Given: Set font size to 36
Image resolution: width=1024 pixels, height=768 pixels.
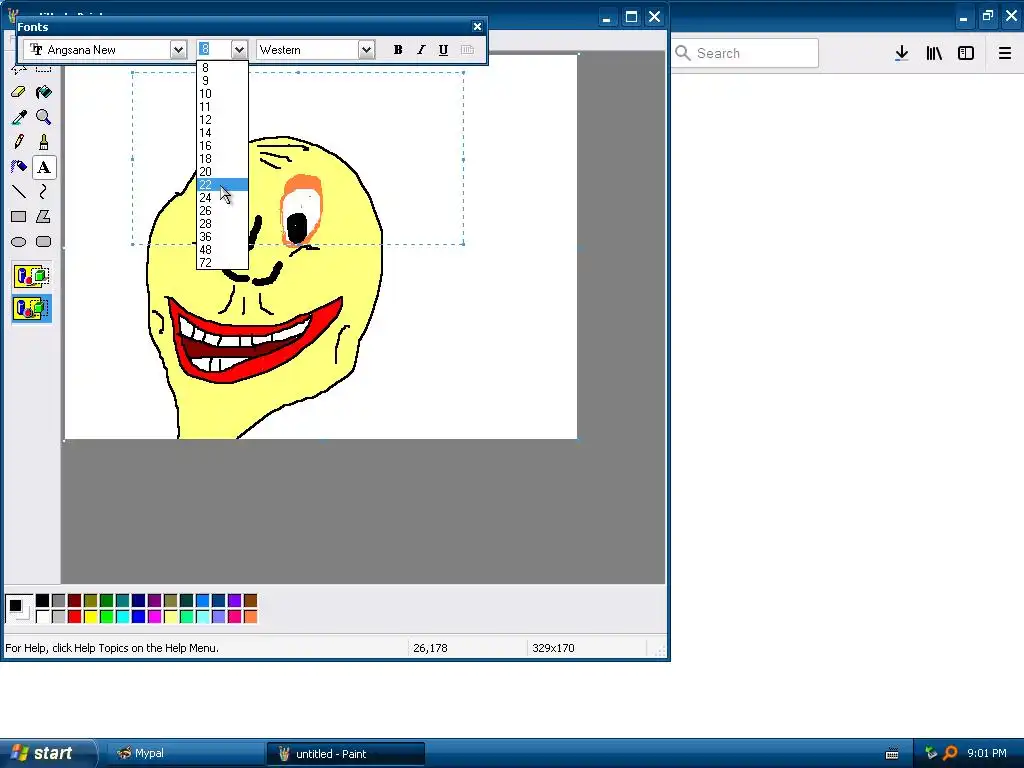Looking at the screenshot, I should 222,237.
